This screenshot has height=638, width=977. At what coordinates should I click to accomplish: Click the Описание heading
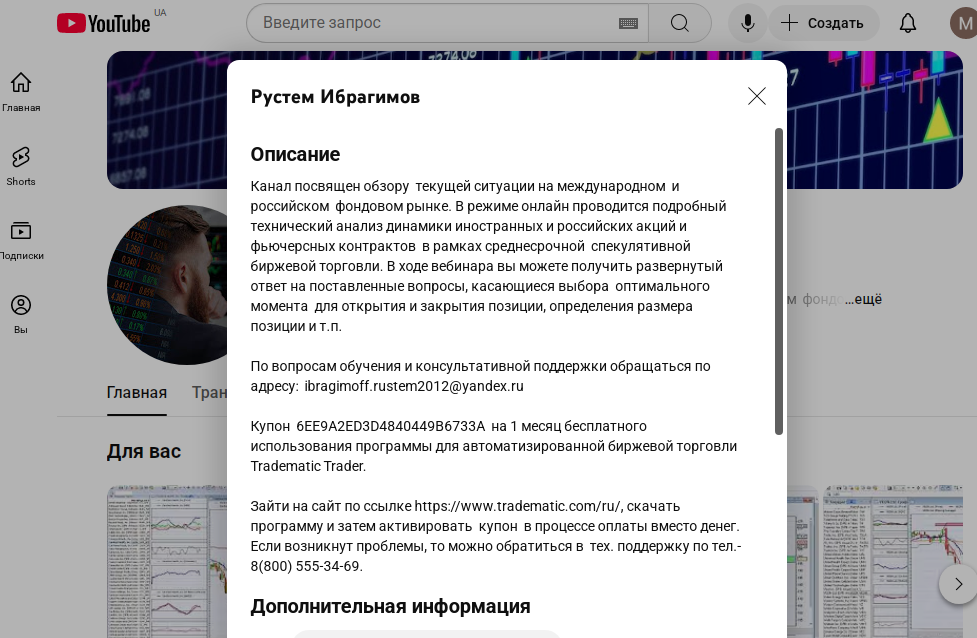point(295,154)
